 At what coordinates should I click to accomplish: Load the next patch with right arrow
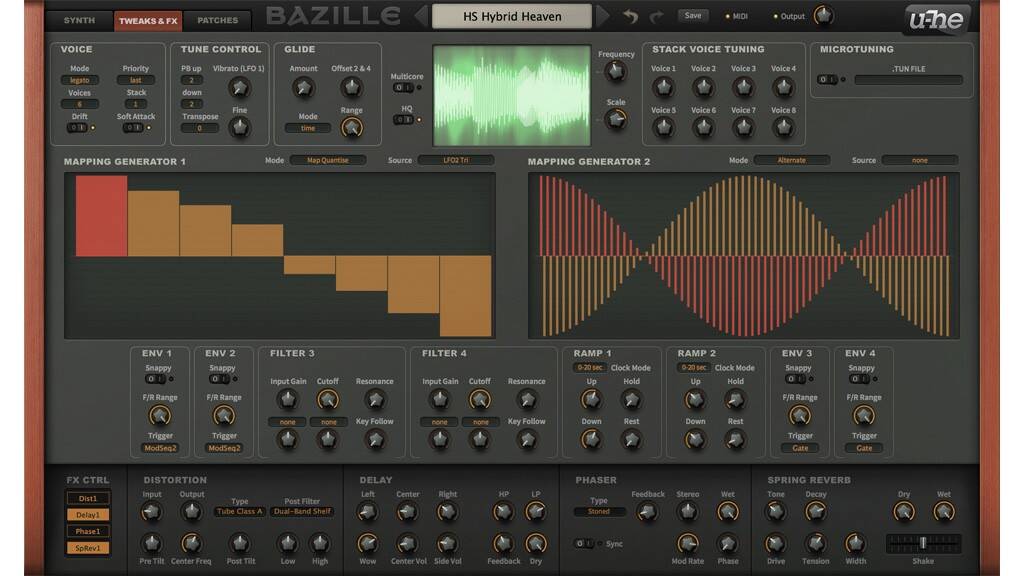pos(603,16)
